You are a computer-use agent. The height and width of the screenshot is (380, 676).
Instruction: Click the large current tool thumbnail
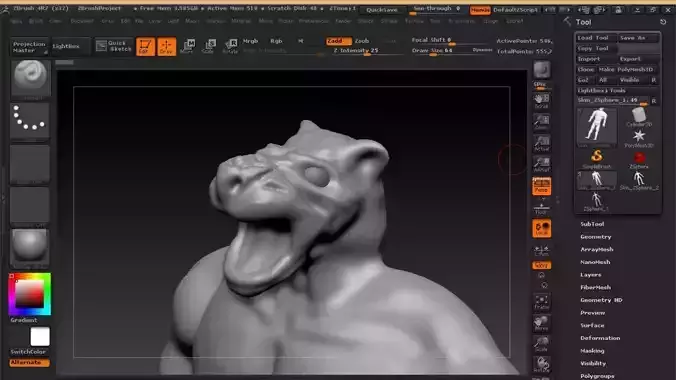click(x=597, y=127)
